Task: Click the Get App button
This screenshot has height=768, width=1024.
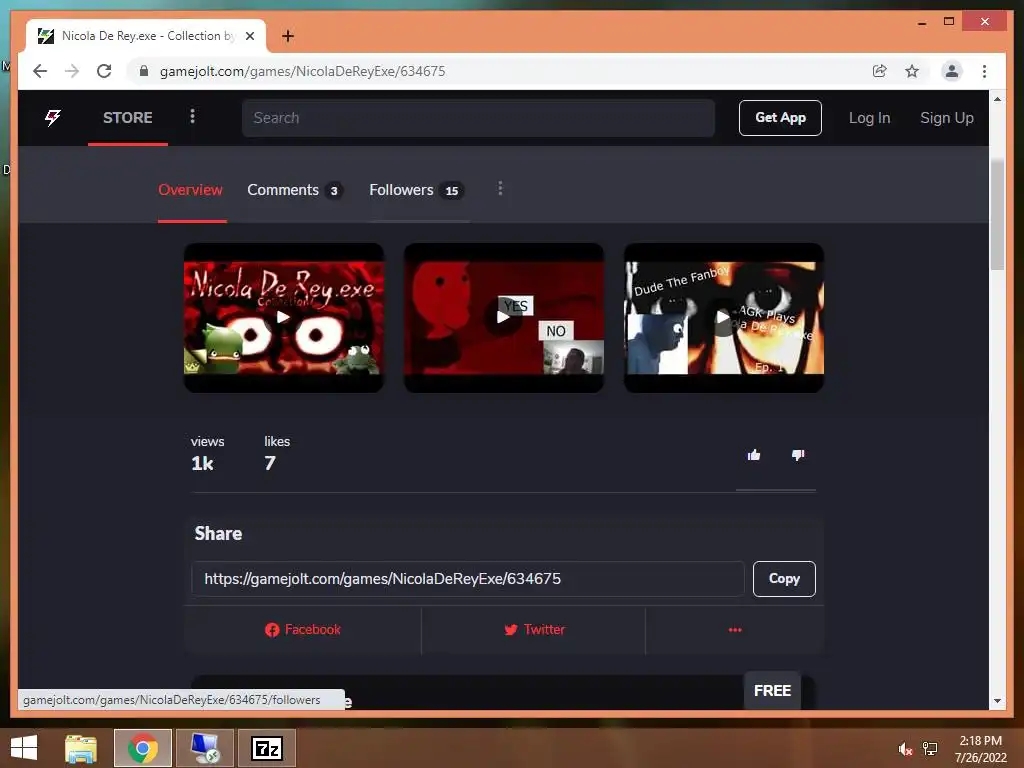Action: click(780, 118)
